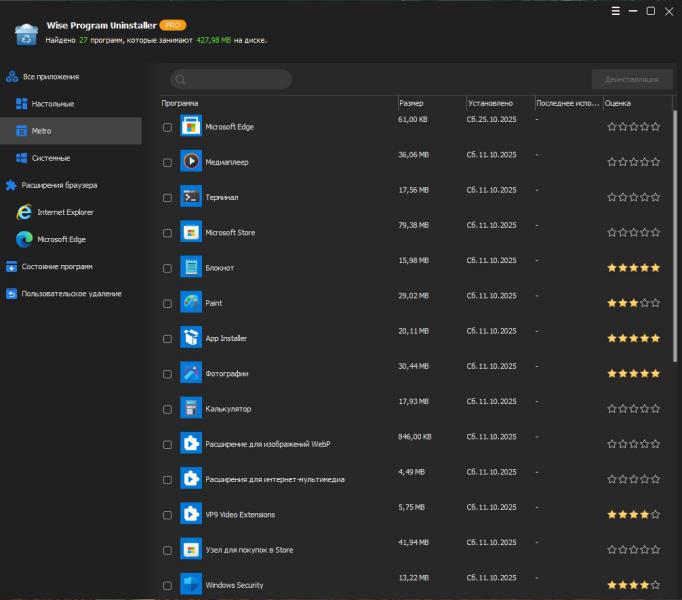The width and height of the screenshot is (682, 600).
Task: Click the Терминал app icon
Action: (191, 197)
